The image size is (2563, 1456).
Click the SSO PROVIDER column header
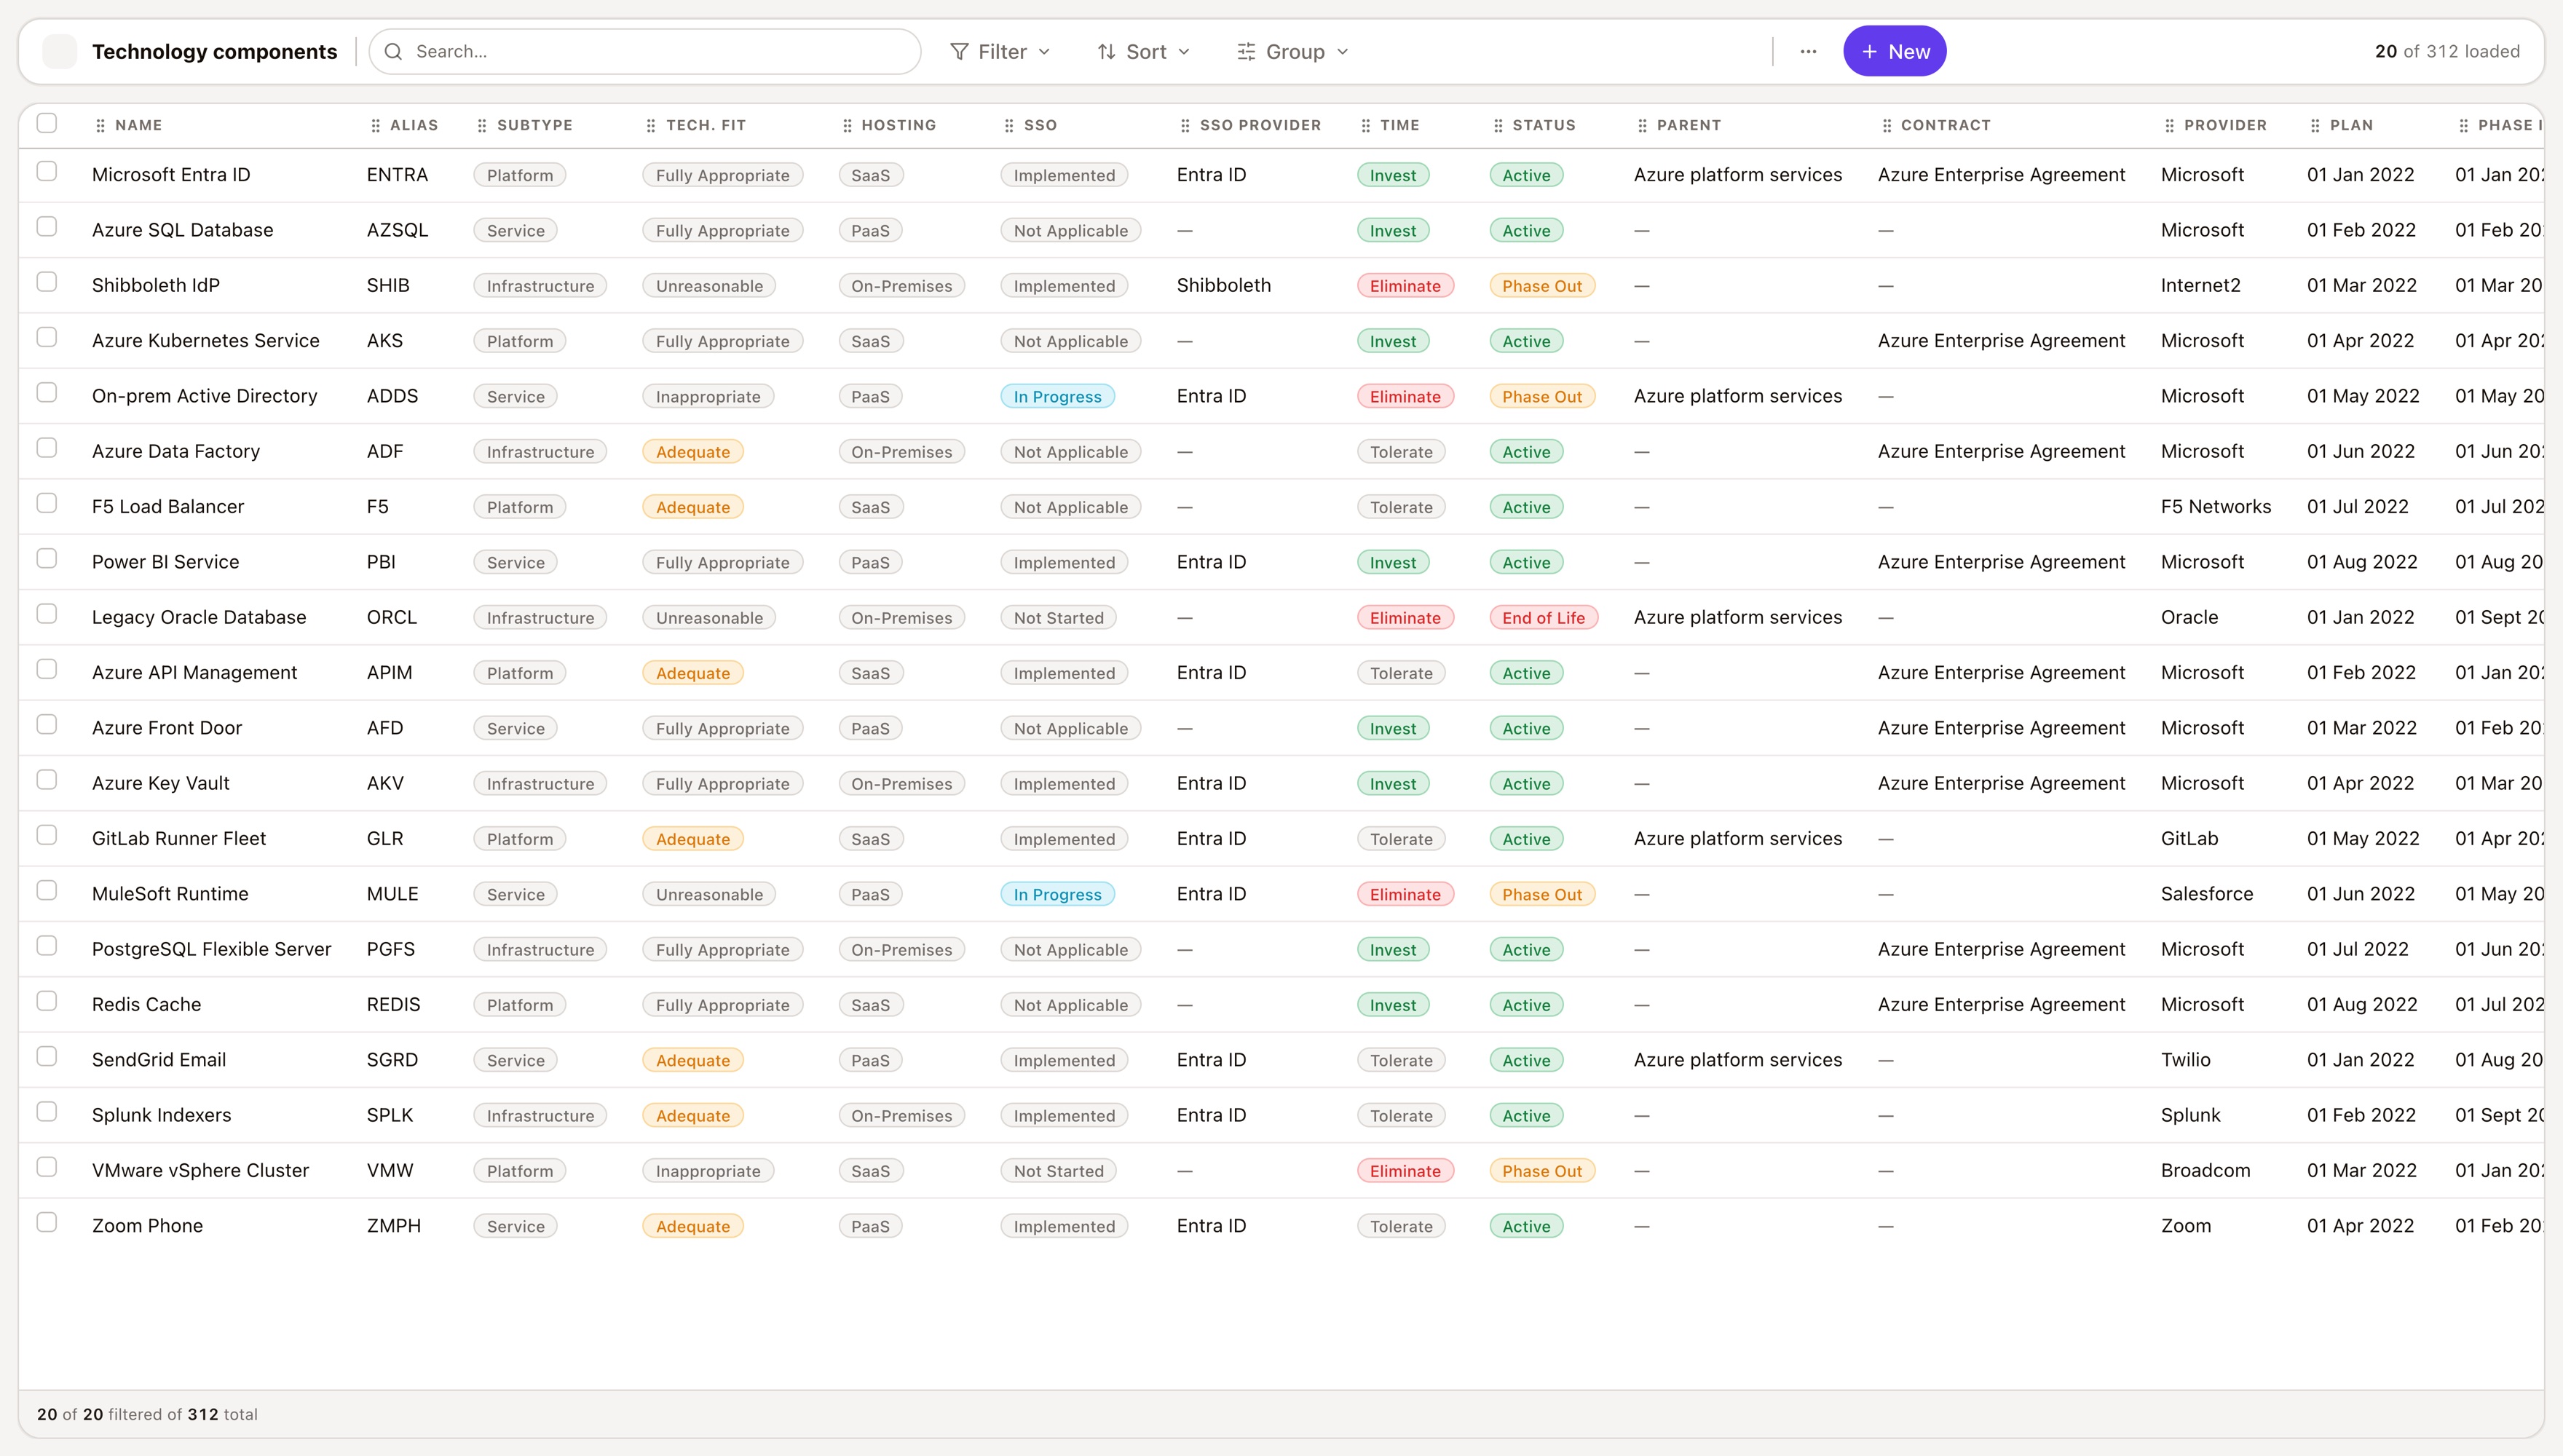(x=1260, y=125)
